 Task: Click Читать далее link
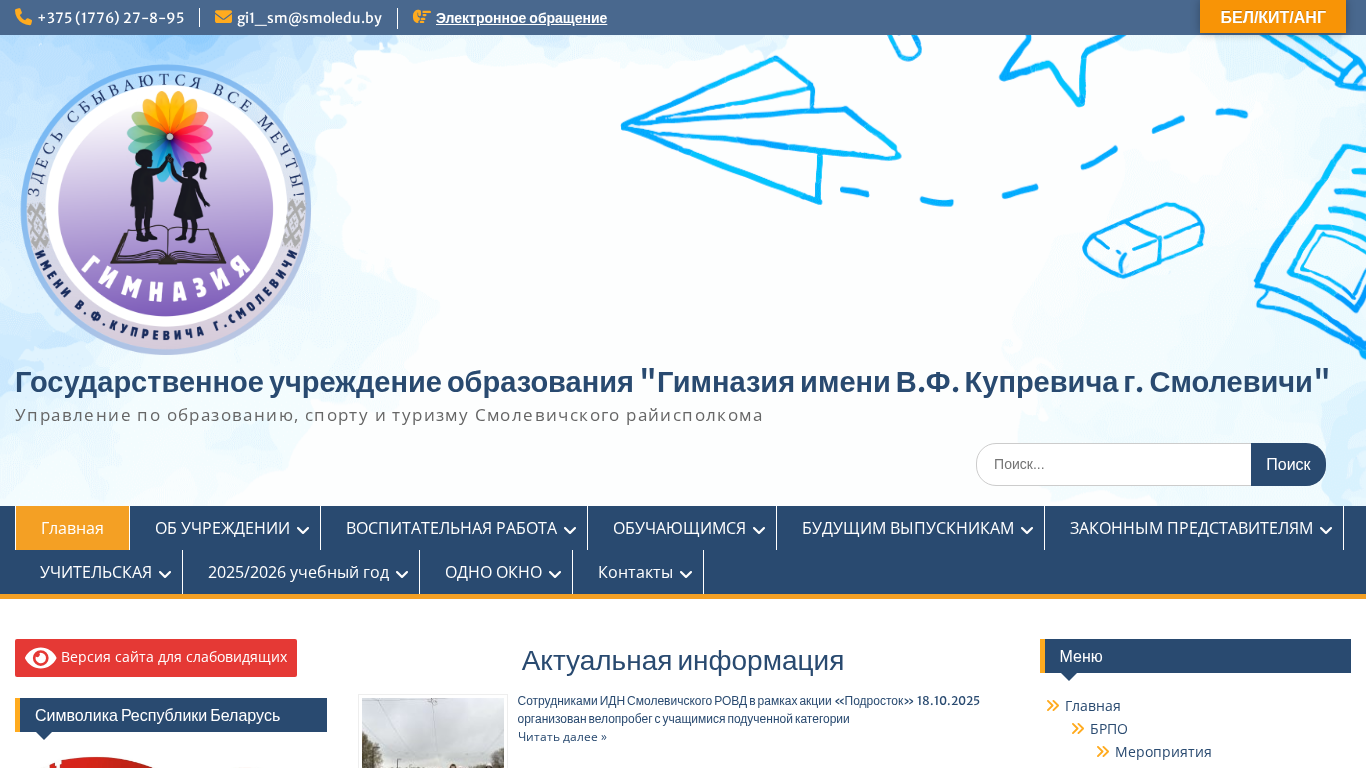562,737
